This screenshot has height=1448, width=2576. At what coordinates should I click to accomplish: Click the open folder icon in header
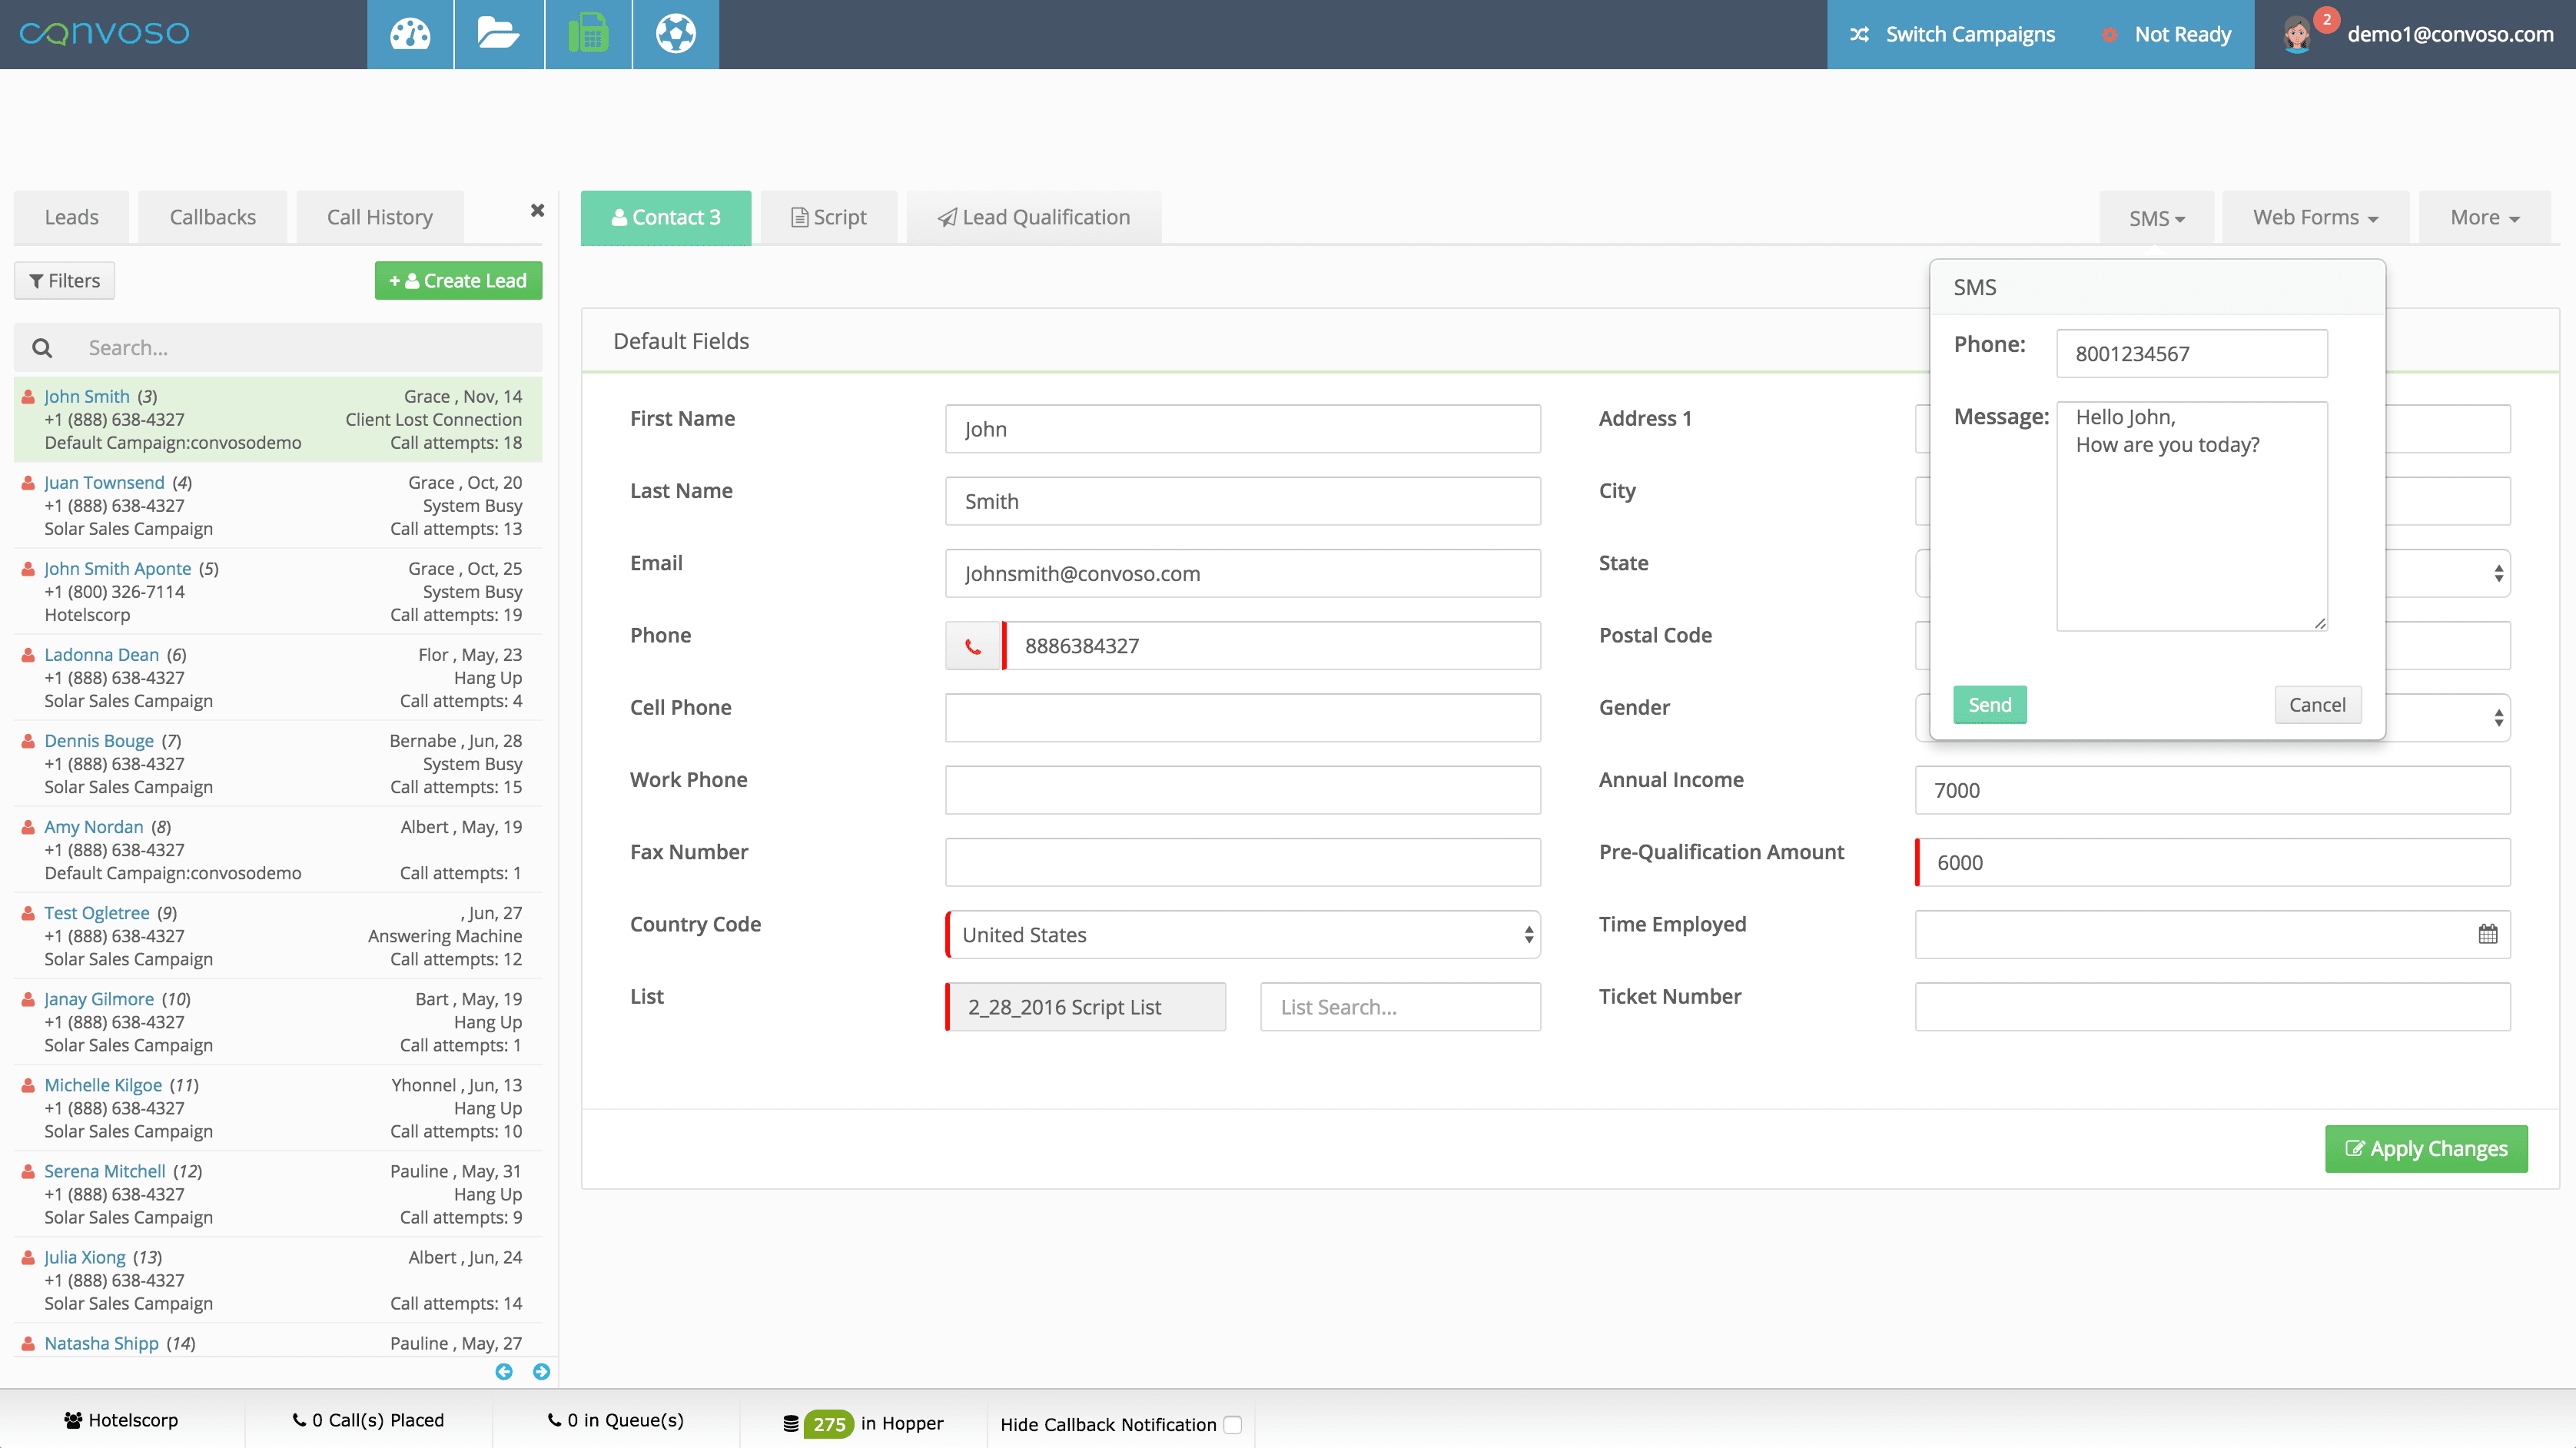coord(498,34)
